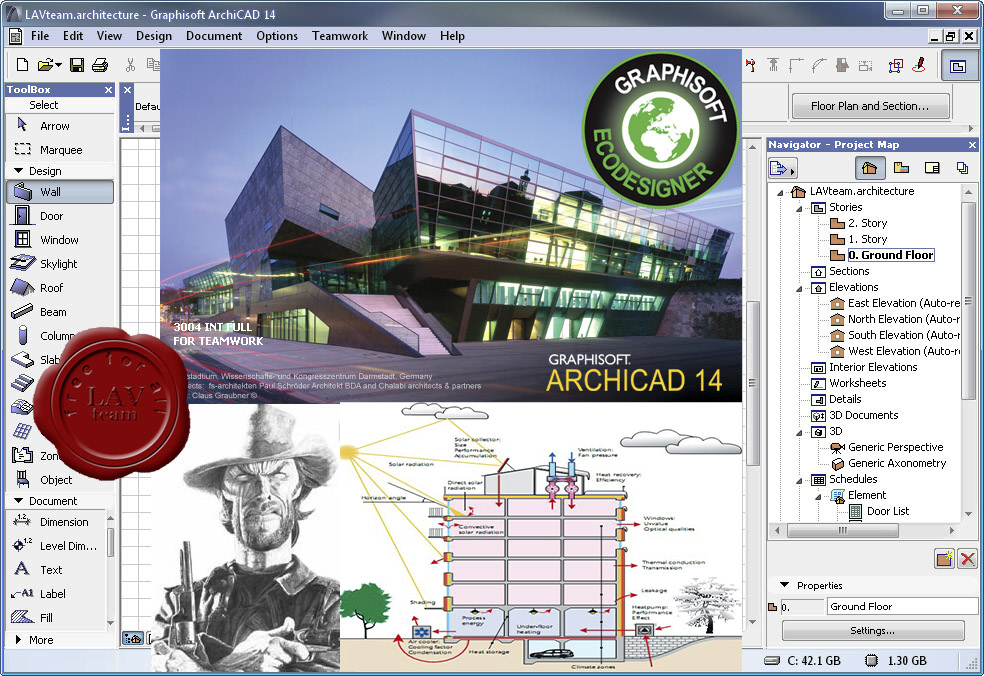Click the 1.30 GB memory status
Screen dimensions: 984x676
[896, 660]
